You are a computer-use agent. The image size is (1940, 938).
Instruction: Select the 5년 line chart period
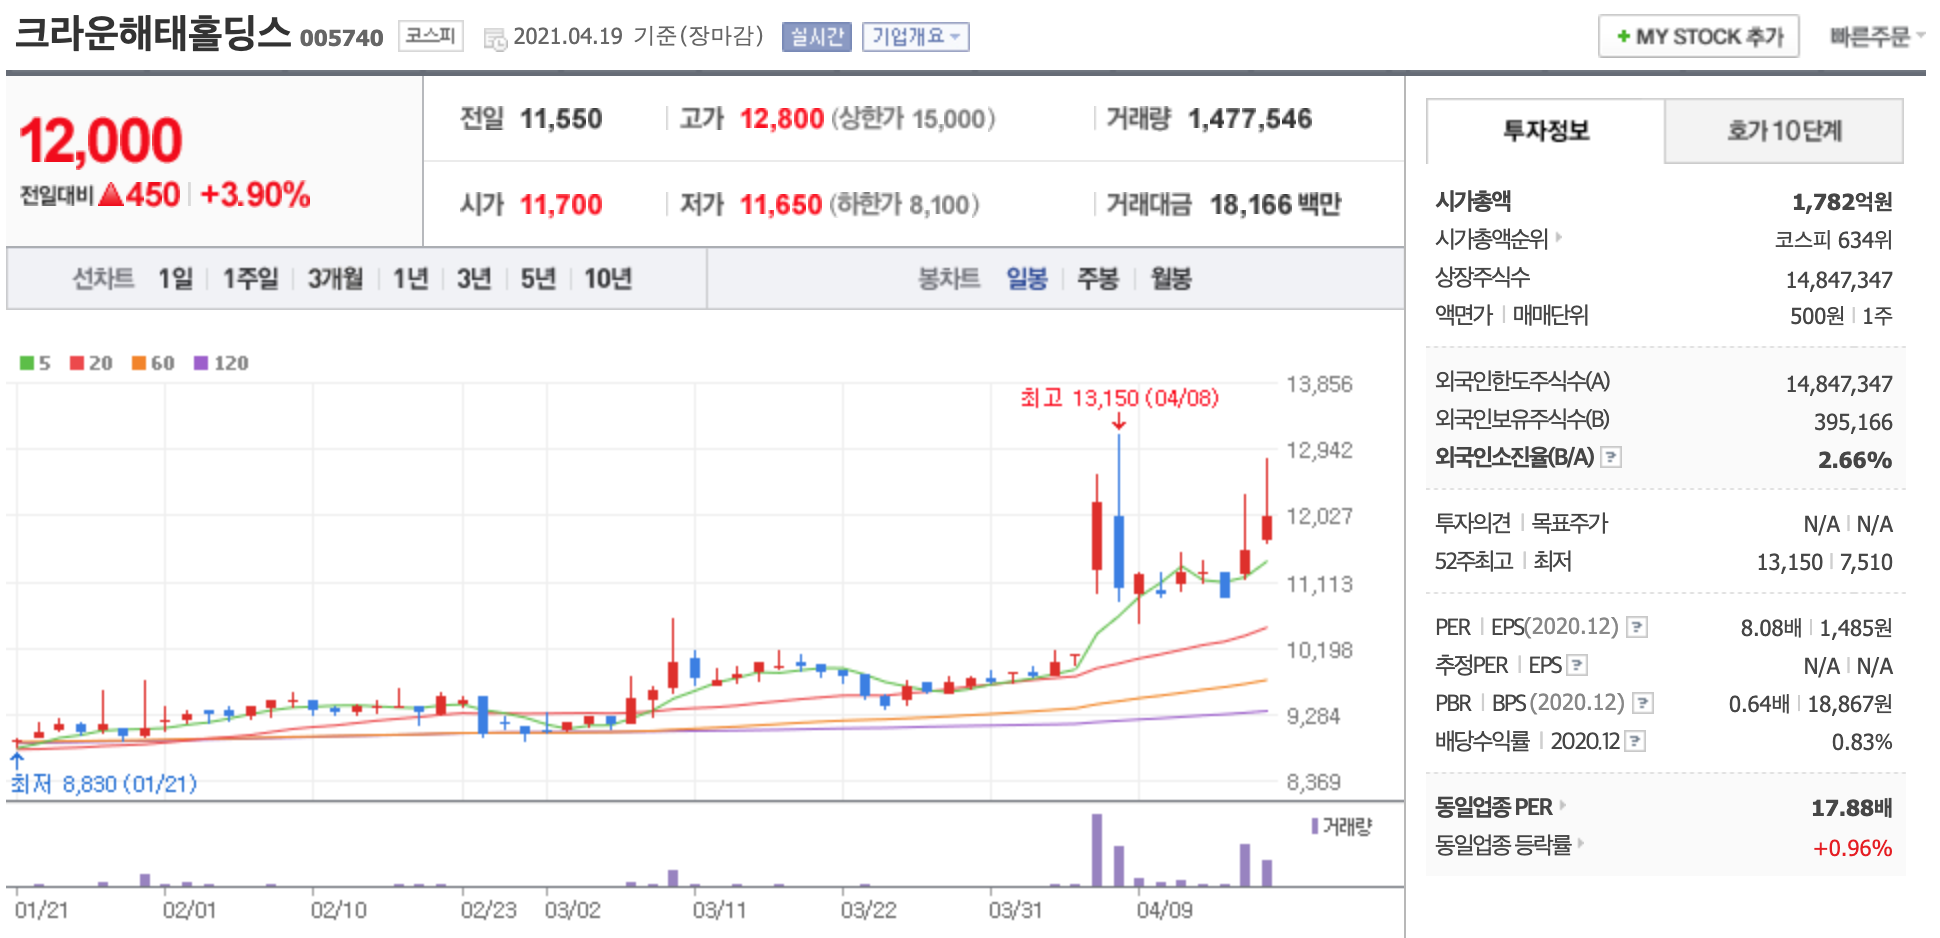538,278
